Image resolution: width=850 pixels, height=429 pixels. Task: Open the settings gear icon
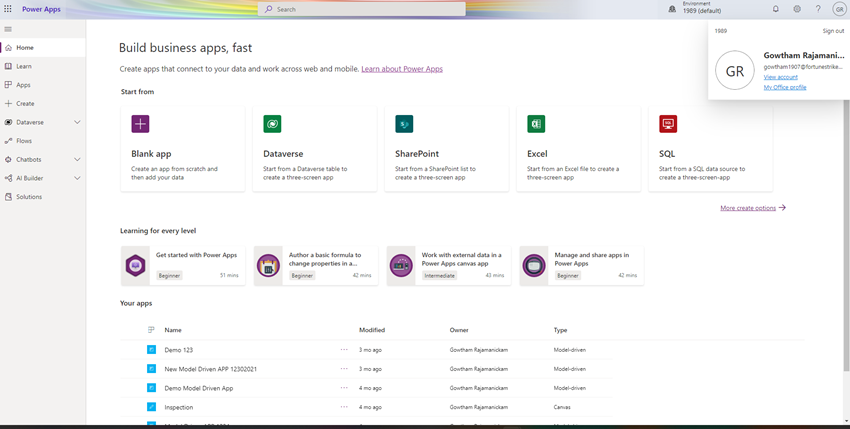[797, 9]
